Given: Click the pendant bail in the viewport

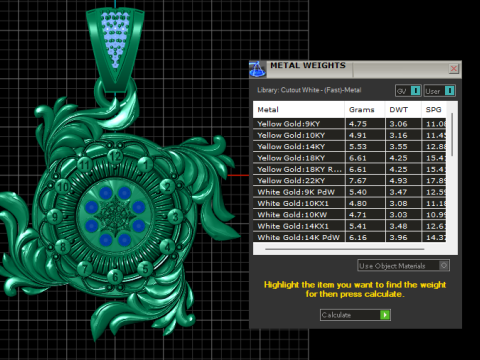Looking at the screenshot, I should tap(115, 50).
